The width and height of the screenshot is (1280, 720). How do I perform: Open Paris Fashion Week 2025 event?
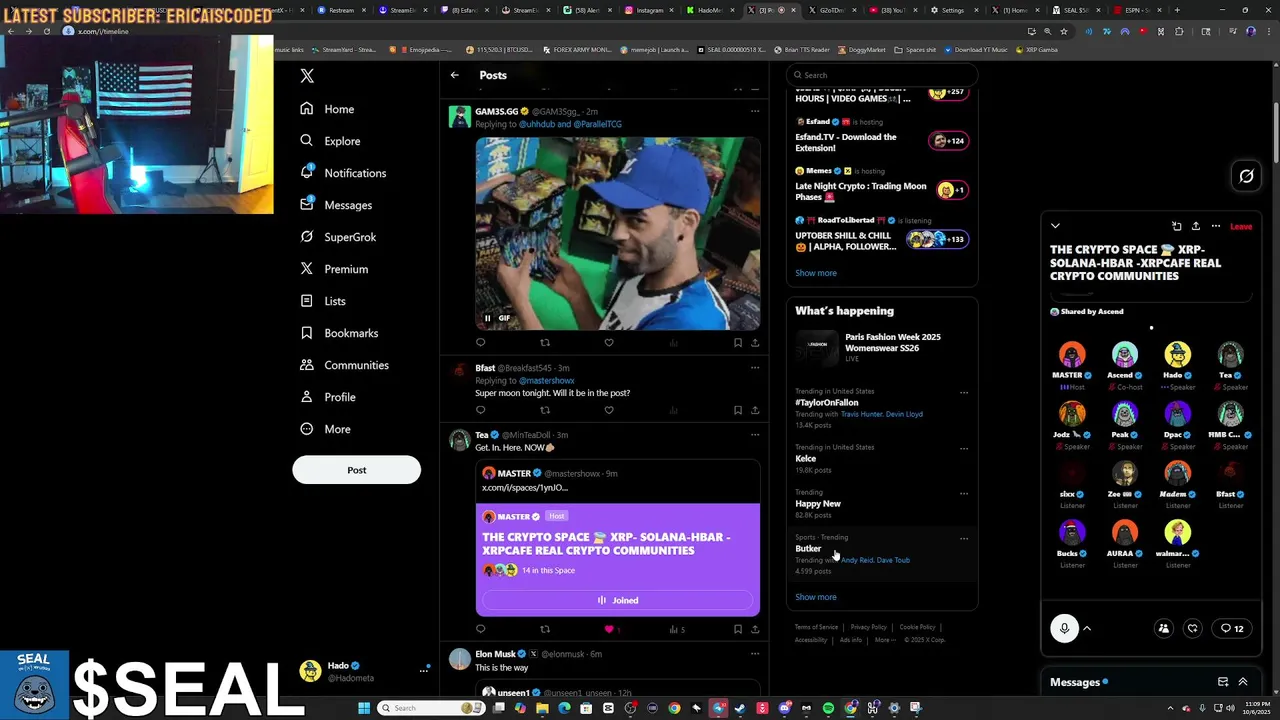881,347
